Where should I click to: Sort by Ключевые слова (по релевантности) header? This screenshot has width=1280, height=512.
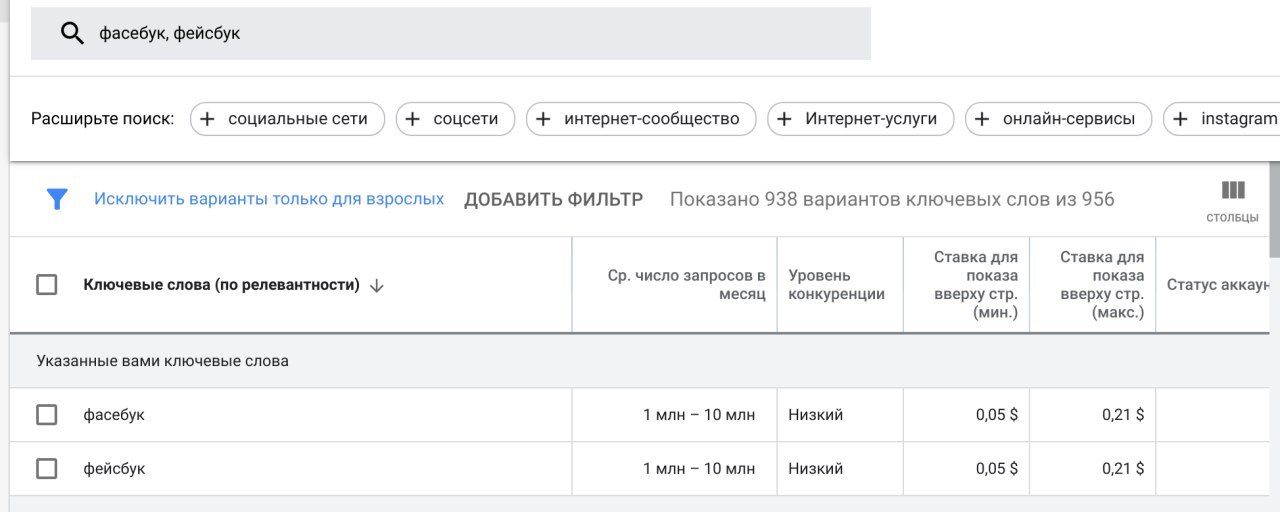click(x=221, y=285)
